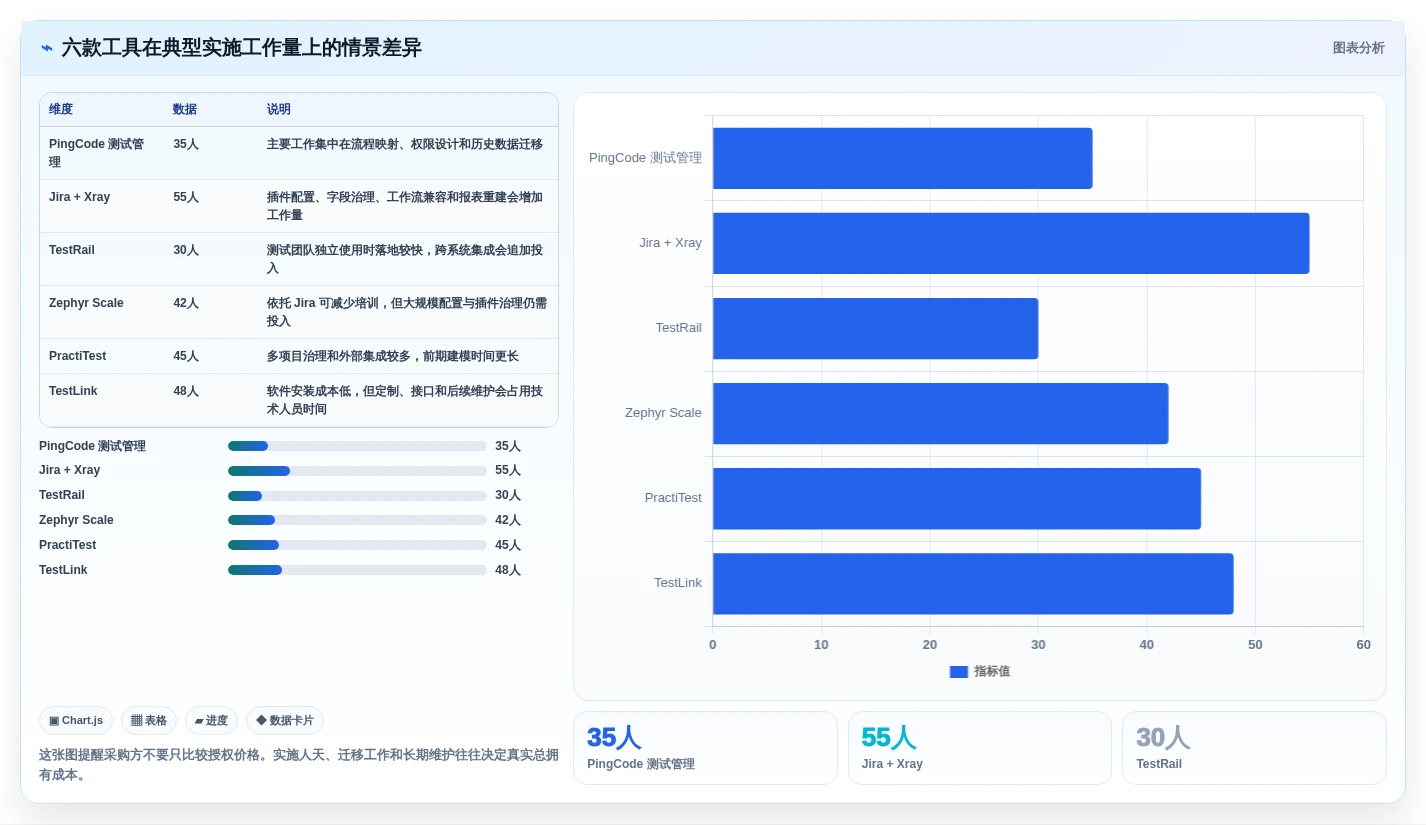Screen dimensions: 1426x825
Task: Click the 表格 tag chip
Action: [149, 721]
